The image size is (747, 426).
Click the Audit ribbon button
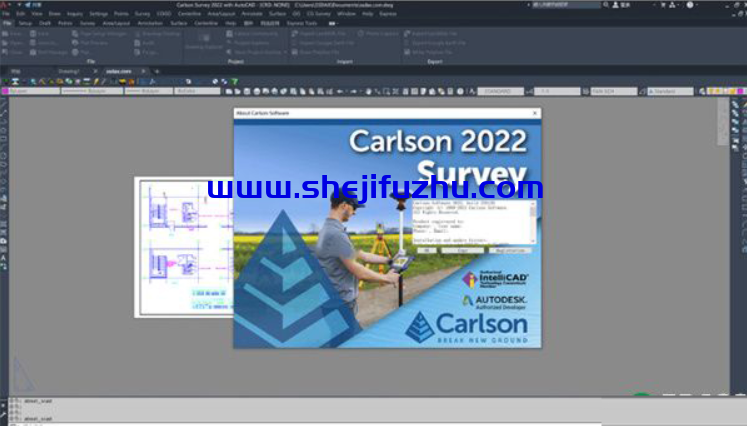[144, 43]
